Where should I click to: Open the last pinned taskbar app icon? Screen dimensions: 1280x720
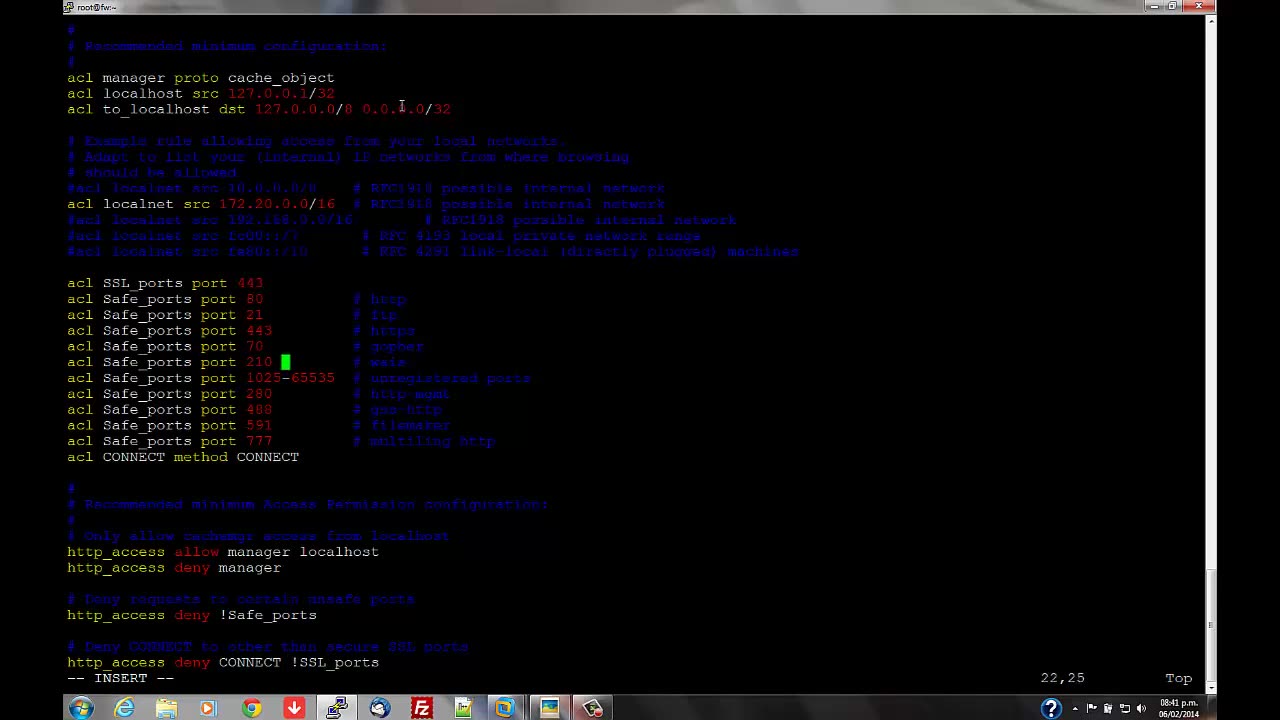593,708
